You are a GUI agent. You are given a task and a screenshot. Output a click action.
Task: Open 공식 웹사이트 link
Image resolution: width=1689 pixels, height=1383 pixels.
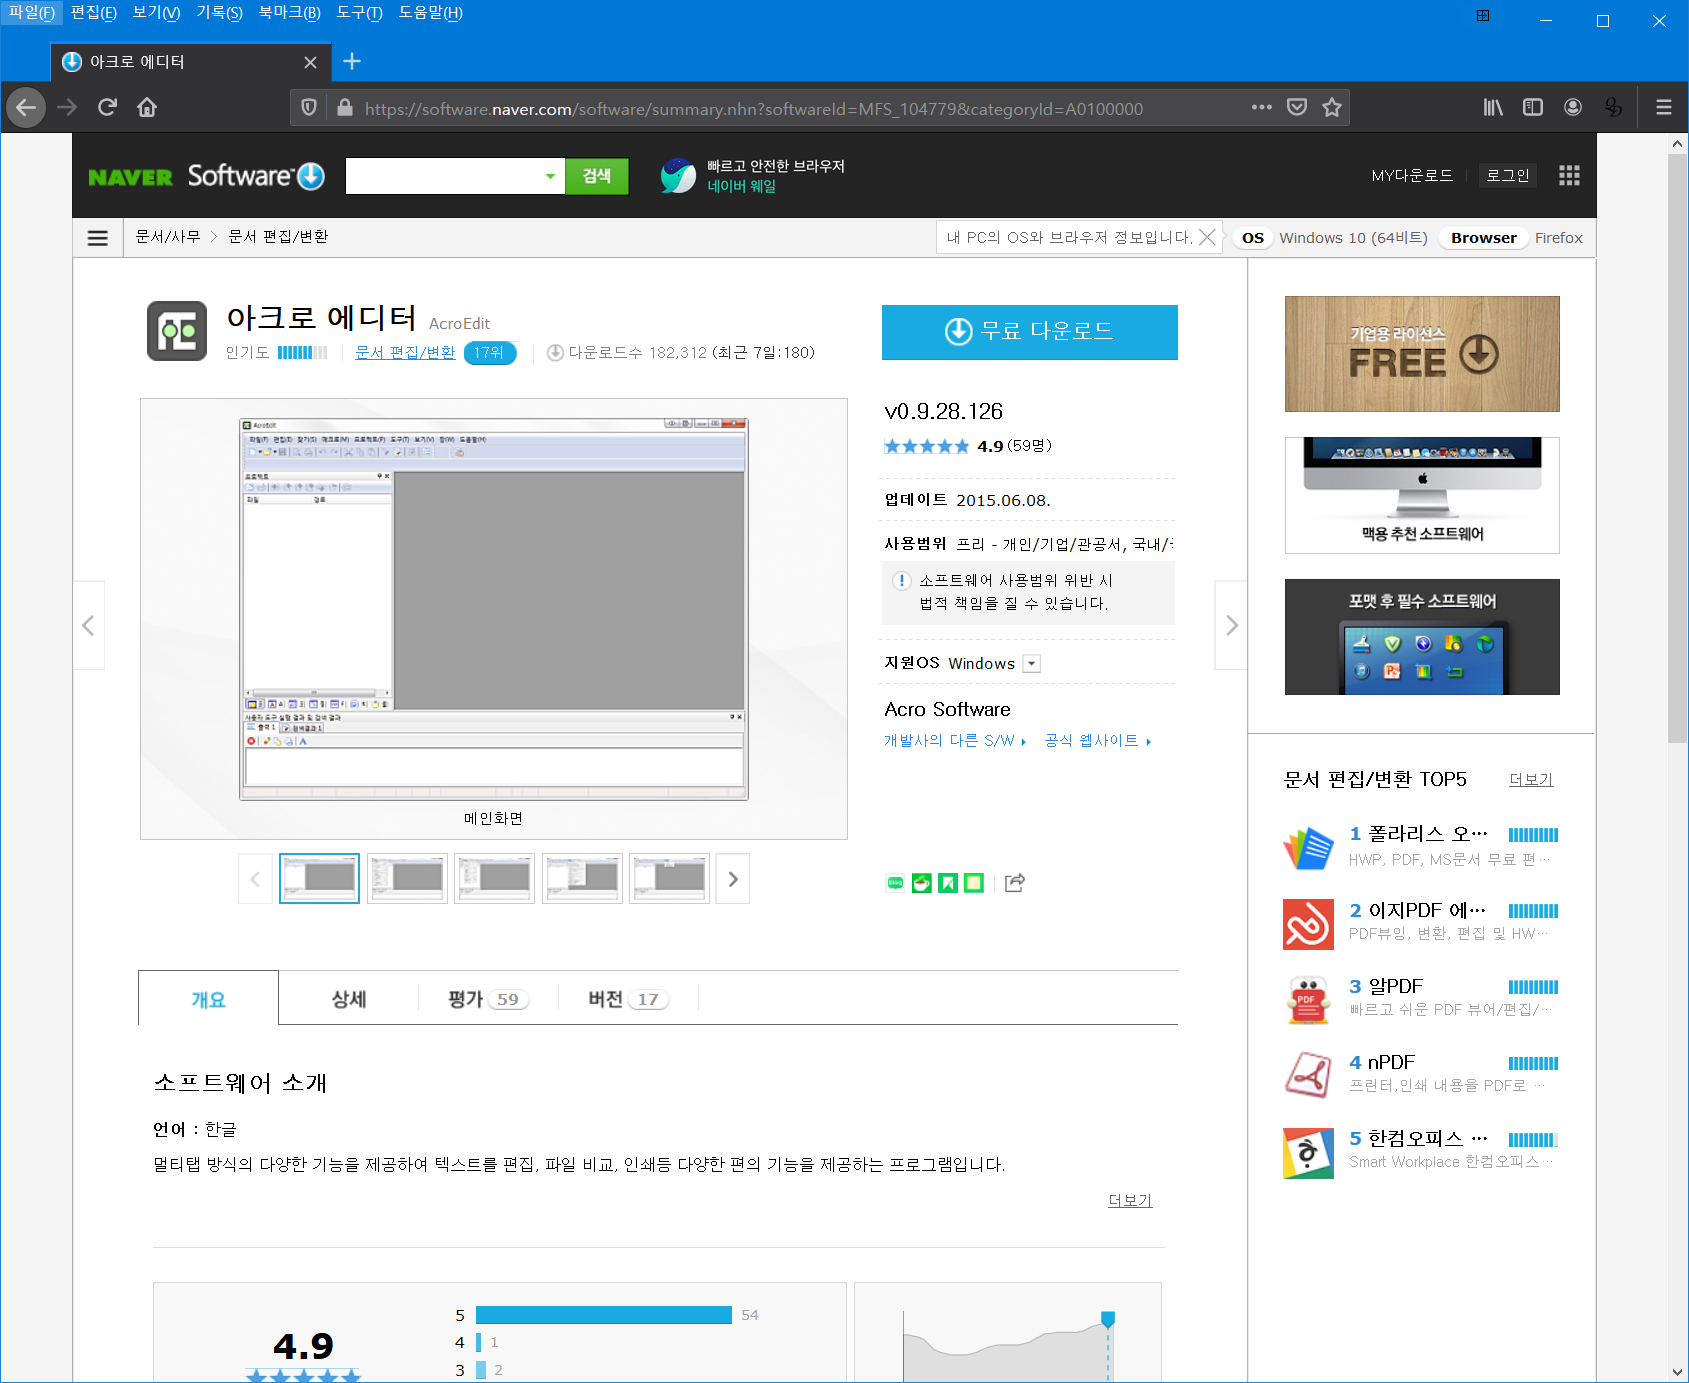[1098, 741]
